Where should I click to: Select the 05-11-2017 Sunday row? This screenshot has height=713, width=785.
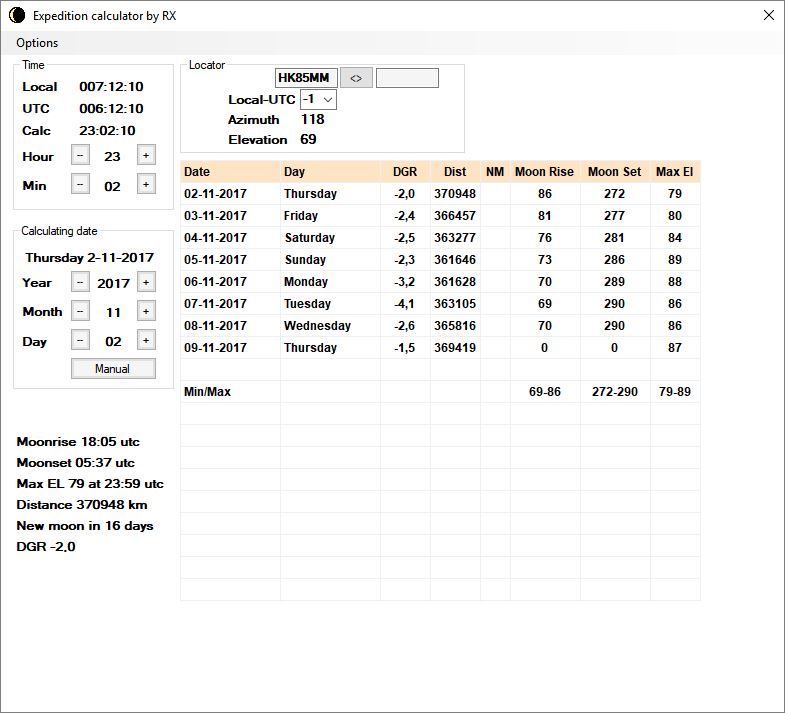(305, 260)
